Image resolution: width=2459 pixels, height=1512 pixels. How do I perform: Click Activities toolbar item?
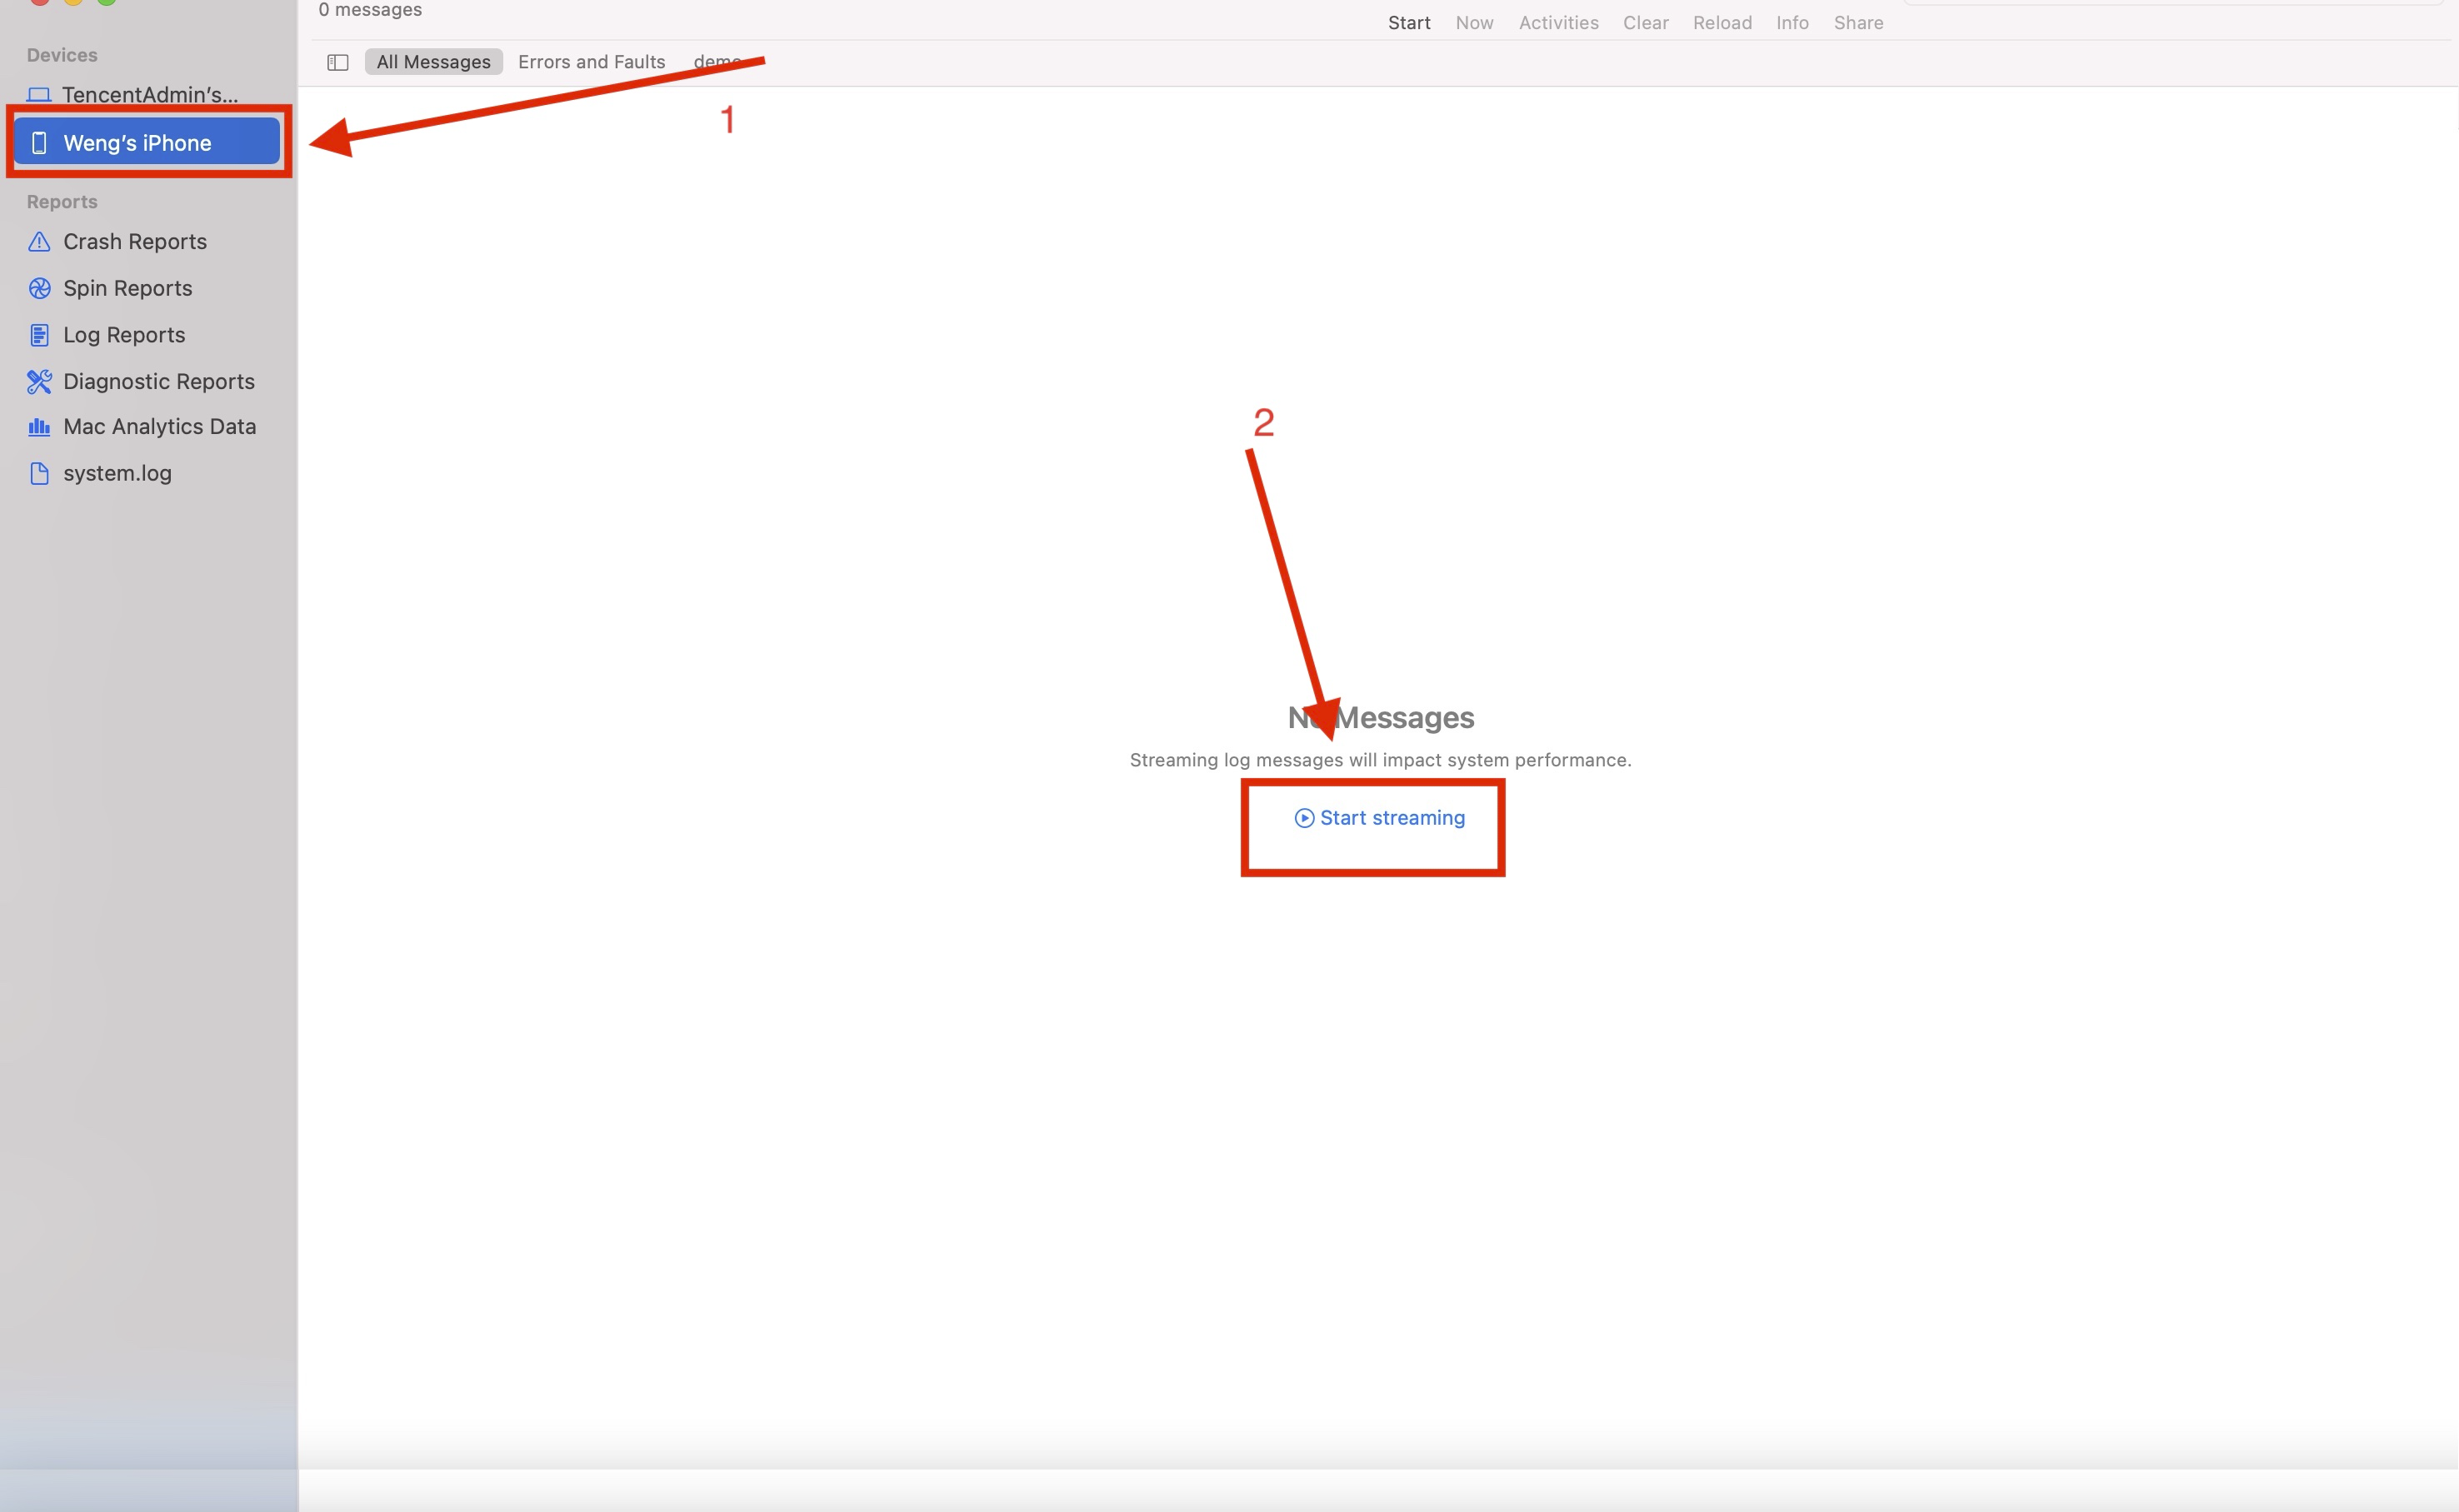pyautogui.click(x=1557, y=21)
